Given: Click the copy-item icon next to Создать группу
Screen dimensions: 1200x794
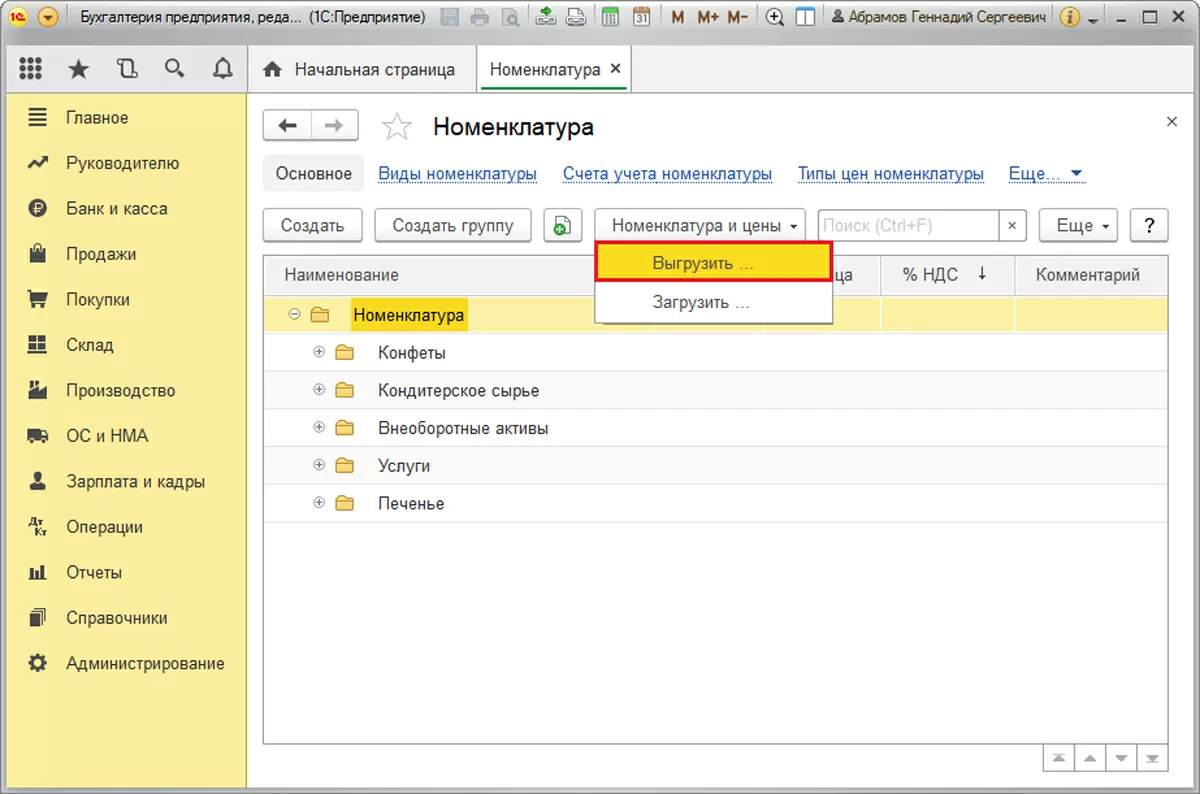Looking at the screenshot, I should pos(562,226).
